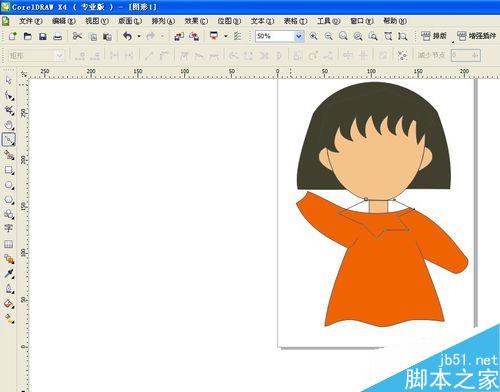The width and height of the screenshot is (500, 392).
Task: Open the 位图 (Bitmaps) menu
Action: click(229, 21)
